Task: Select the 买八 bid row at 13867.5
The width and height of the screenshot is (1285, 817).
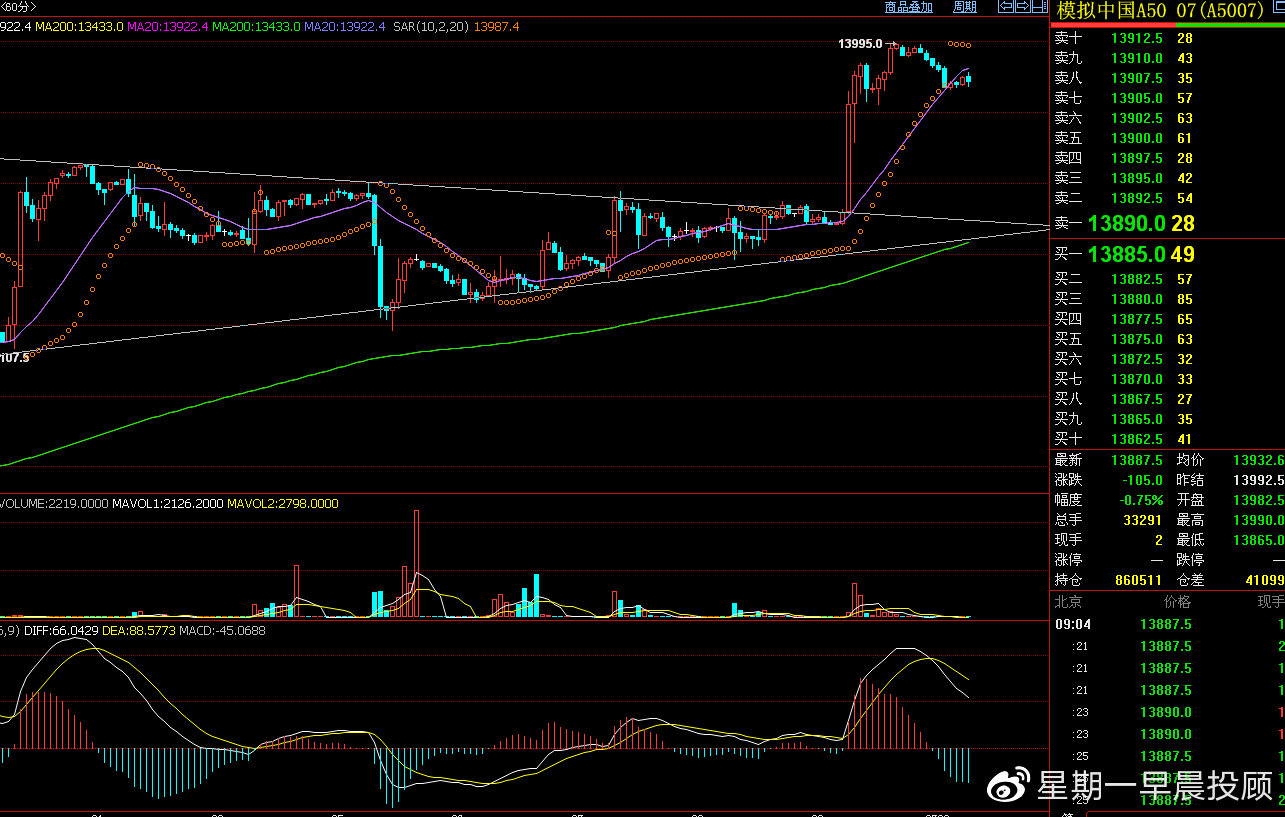Action: point(1167,399)
